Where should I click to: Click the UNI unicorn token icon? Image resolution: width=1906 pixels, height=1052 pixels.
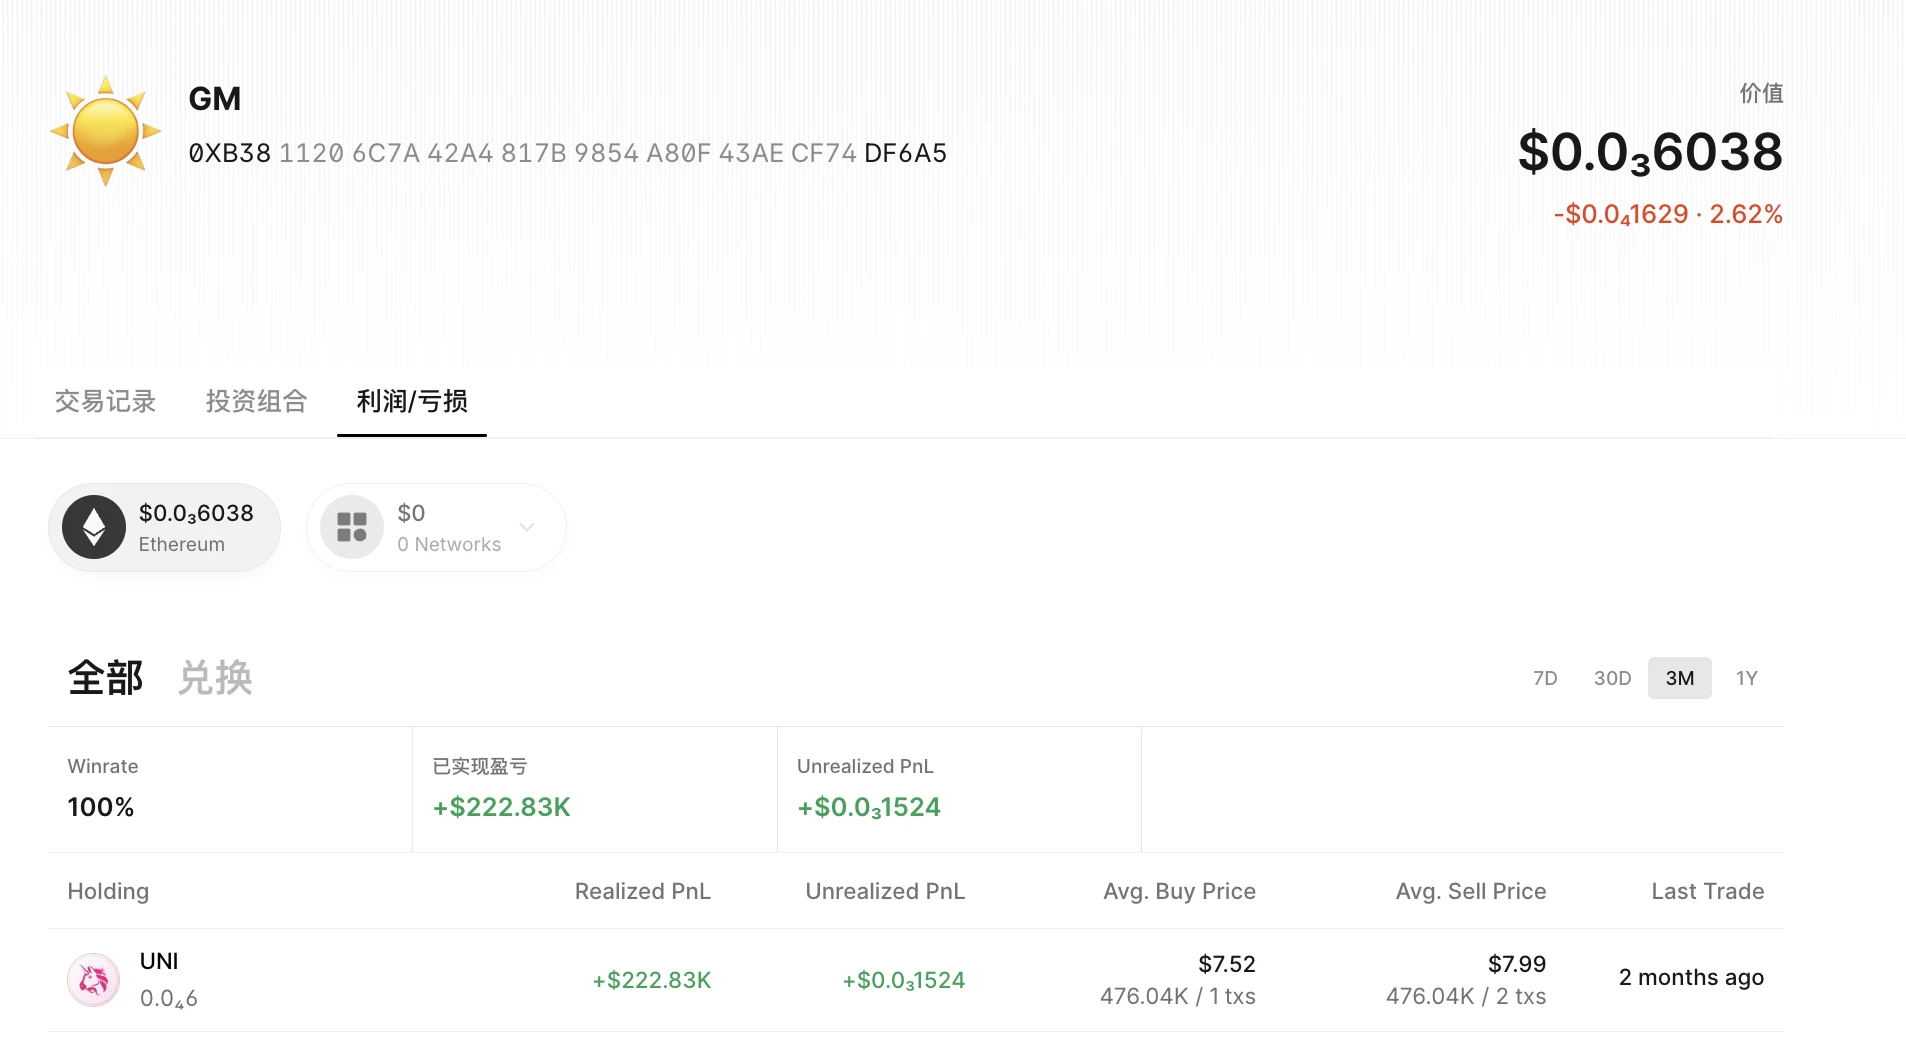coord(94,980)
